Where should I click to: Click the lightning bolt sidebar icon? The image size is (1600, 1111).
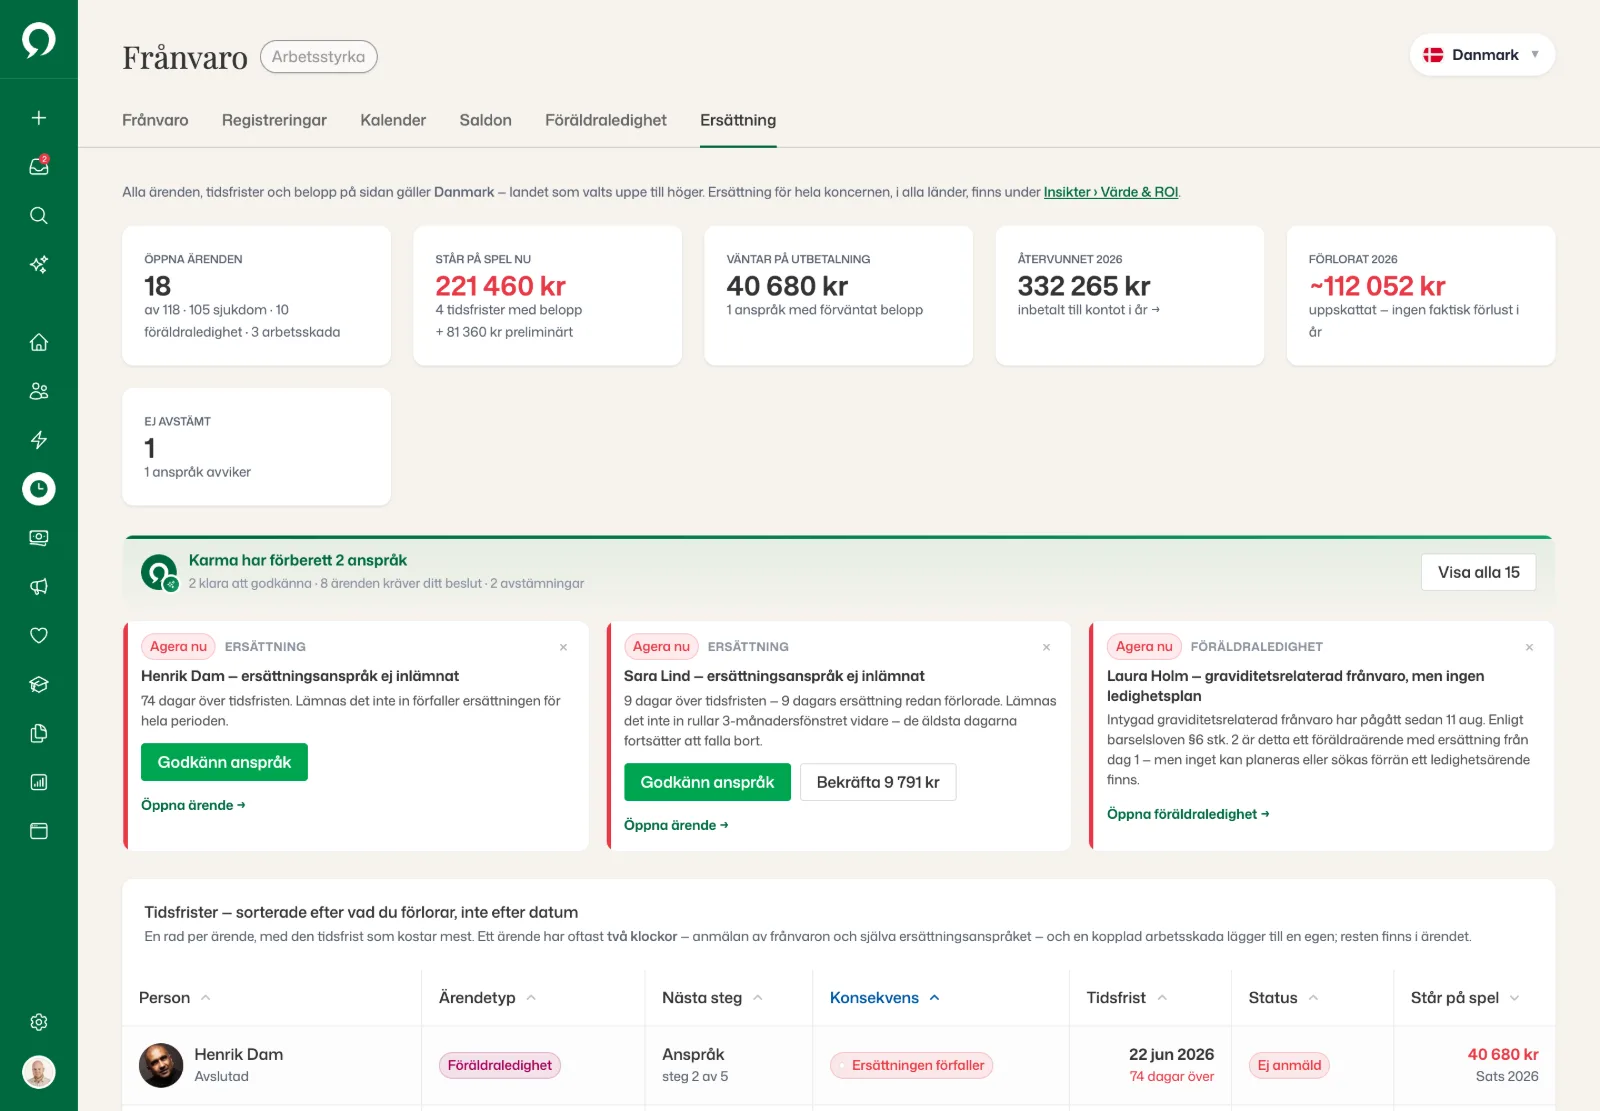[x=39, y=440]
